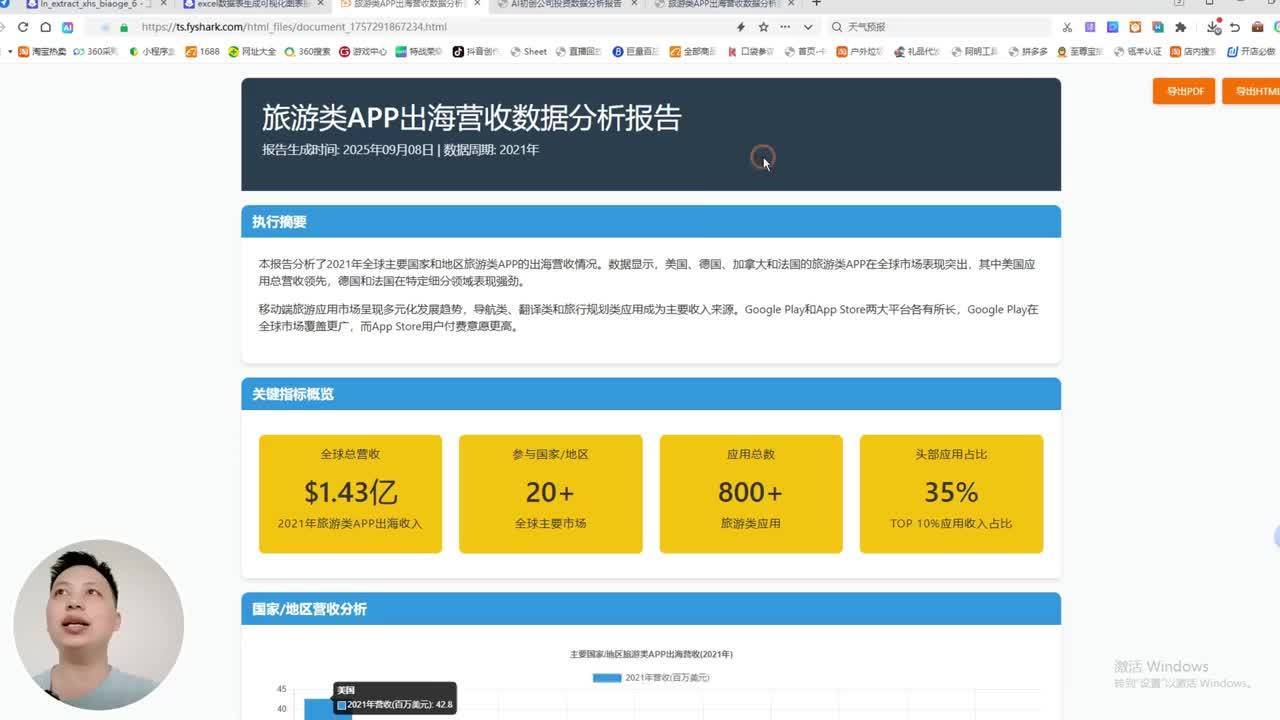Open the downloads icon in the toolbar
The image size is (1280, 720).
[x=1212, y=27]
